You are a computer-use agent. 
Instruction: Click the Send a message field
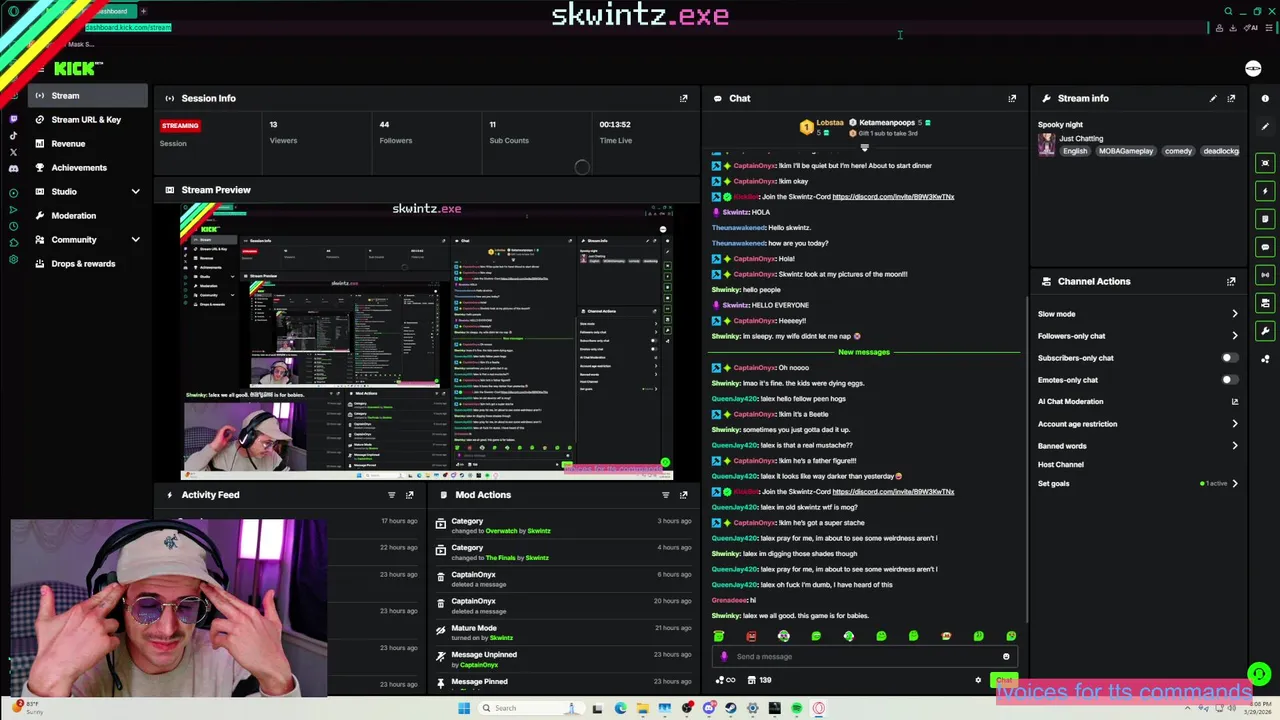(865, 657)
